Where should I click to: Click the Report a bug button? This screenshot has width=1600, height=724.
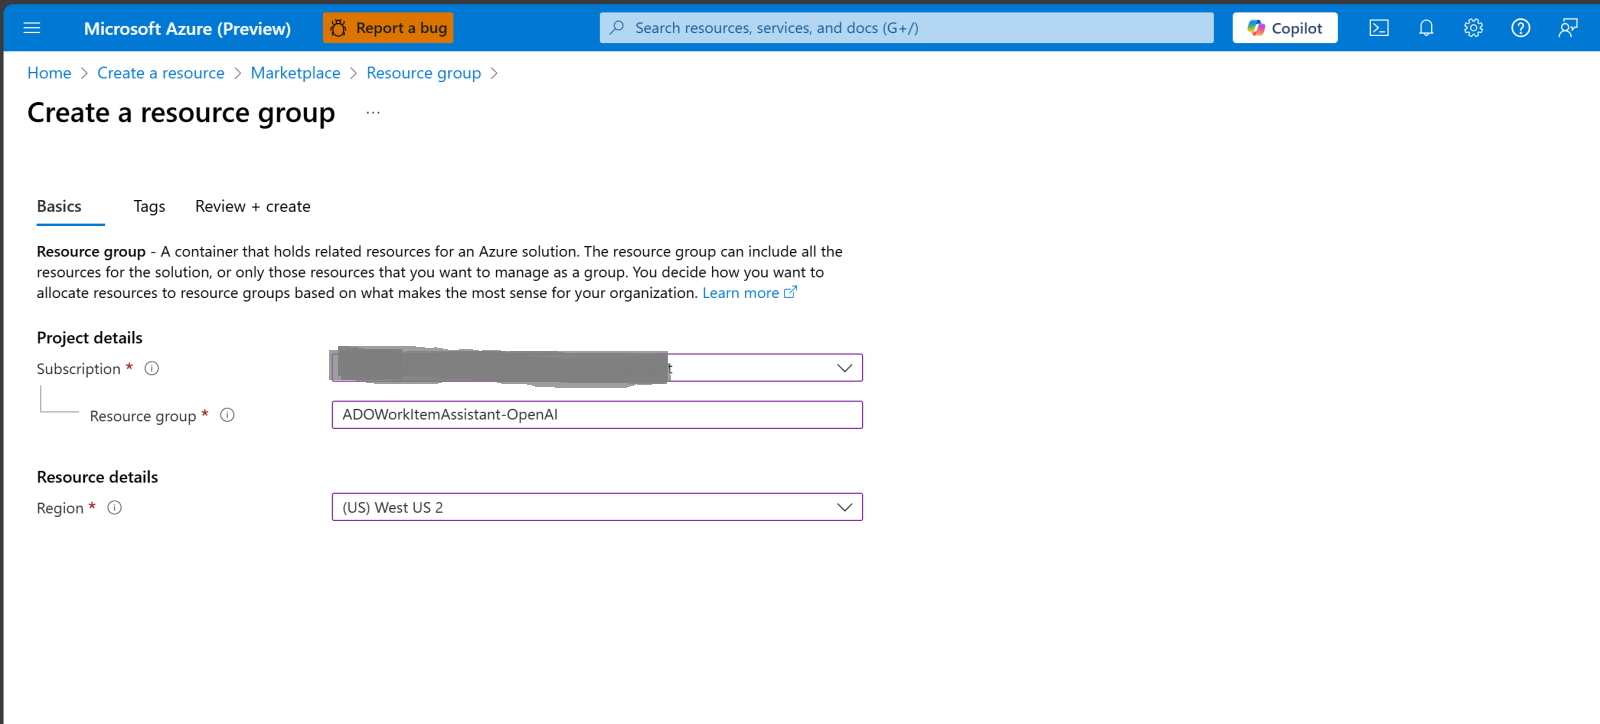[388, 28]
